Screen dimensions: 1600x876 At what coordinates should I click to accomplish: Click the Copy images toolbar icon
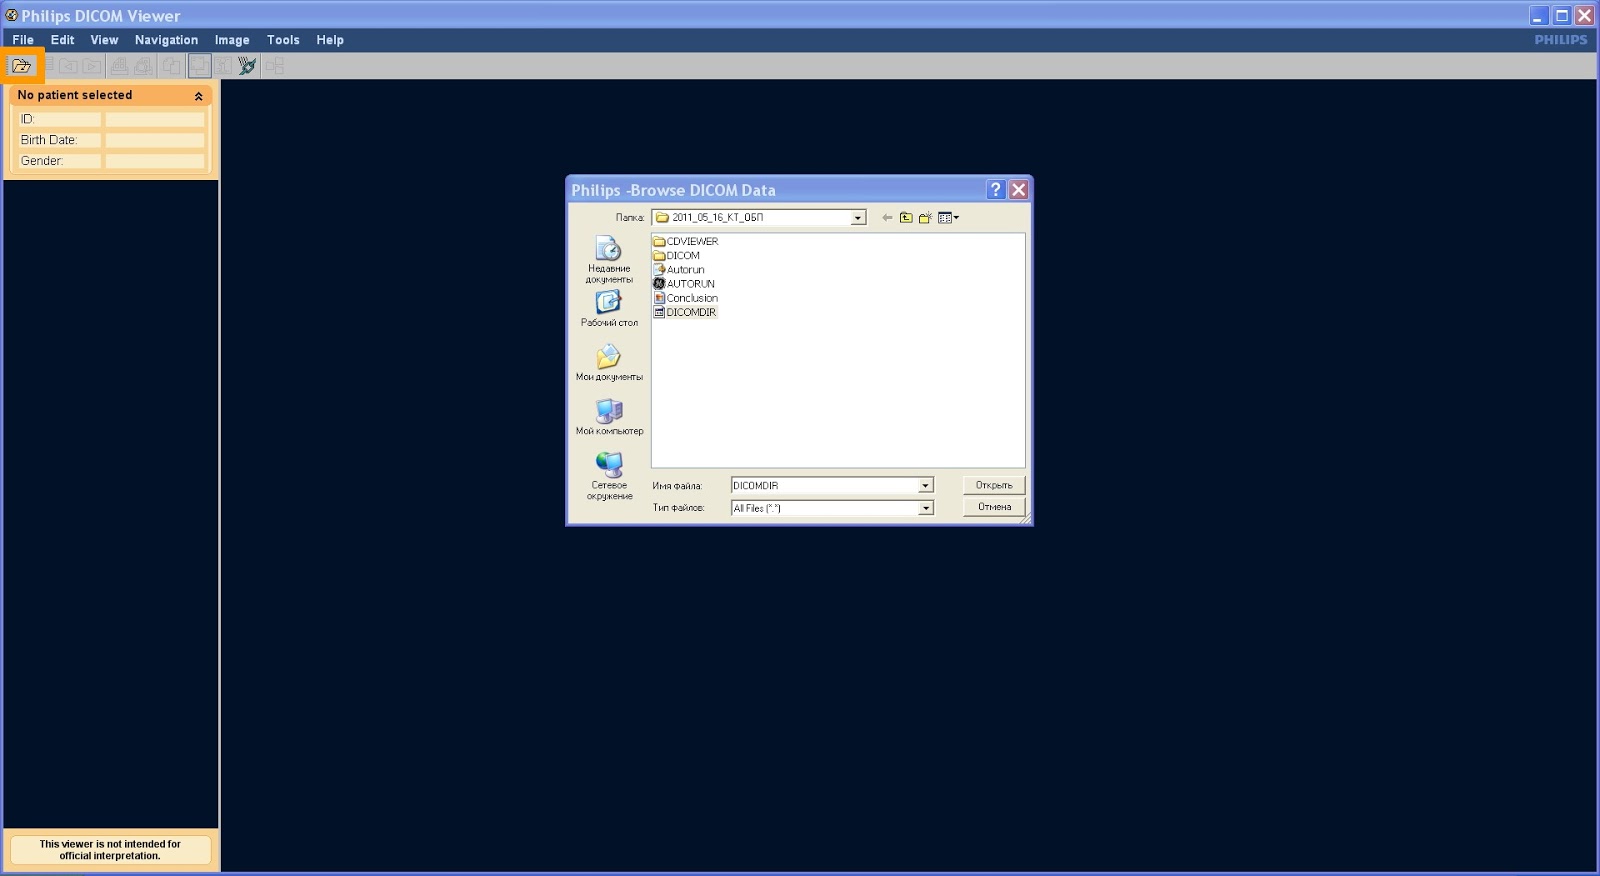[x=172, y=66]
